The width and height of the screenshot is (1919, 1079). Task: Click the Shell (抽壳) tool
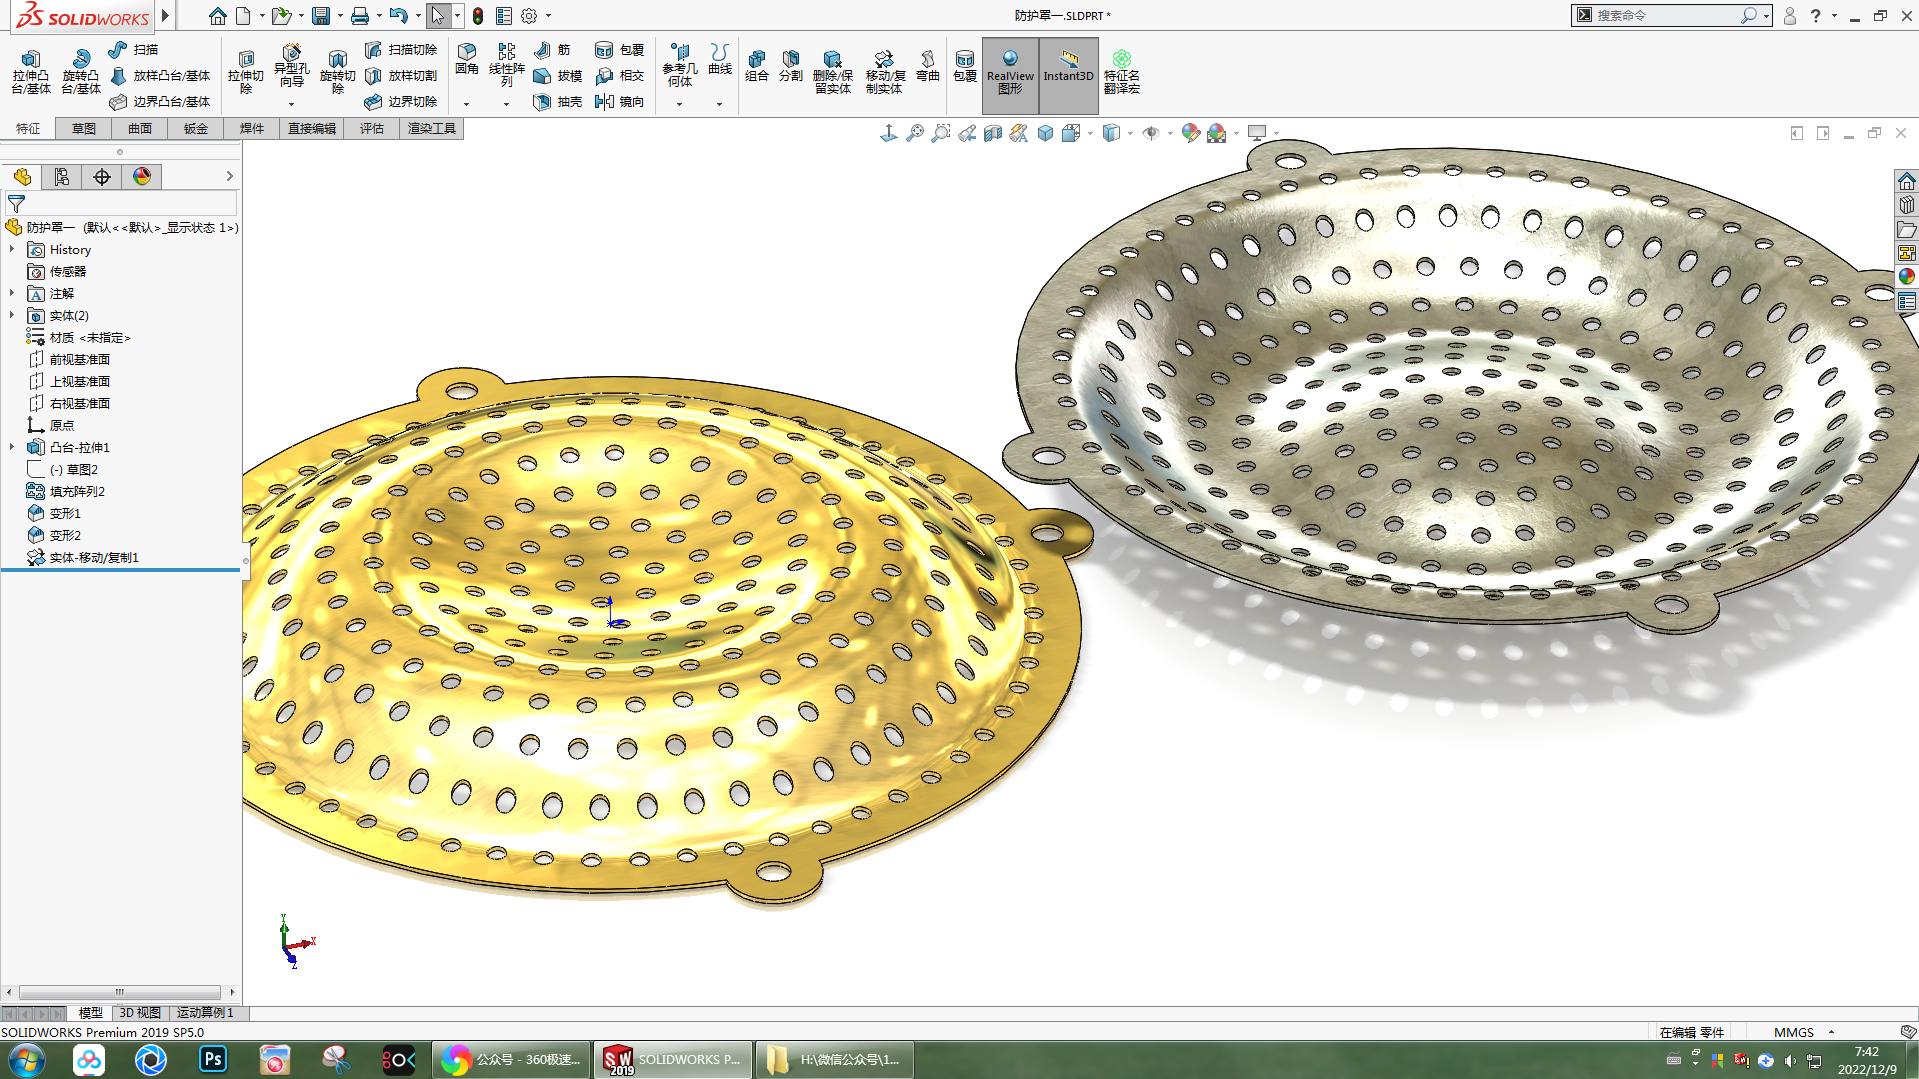pyautogui.click(x=557, y=101)
